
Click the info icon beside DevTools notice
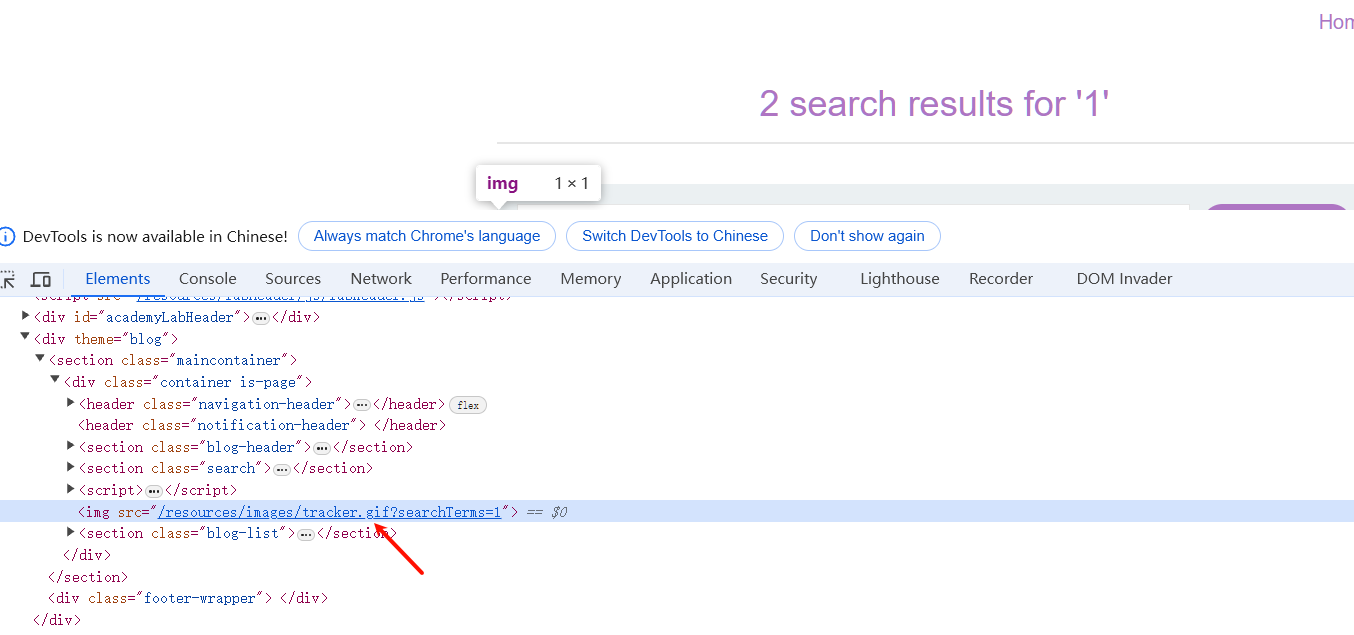7,237
